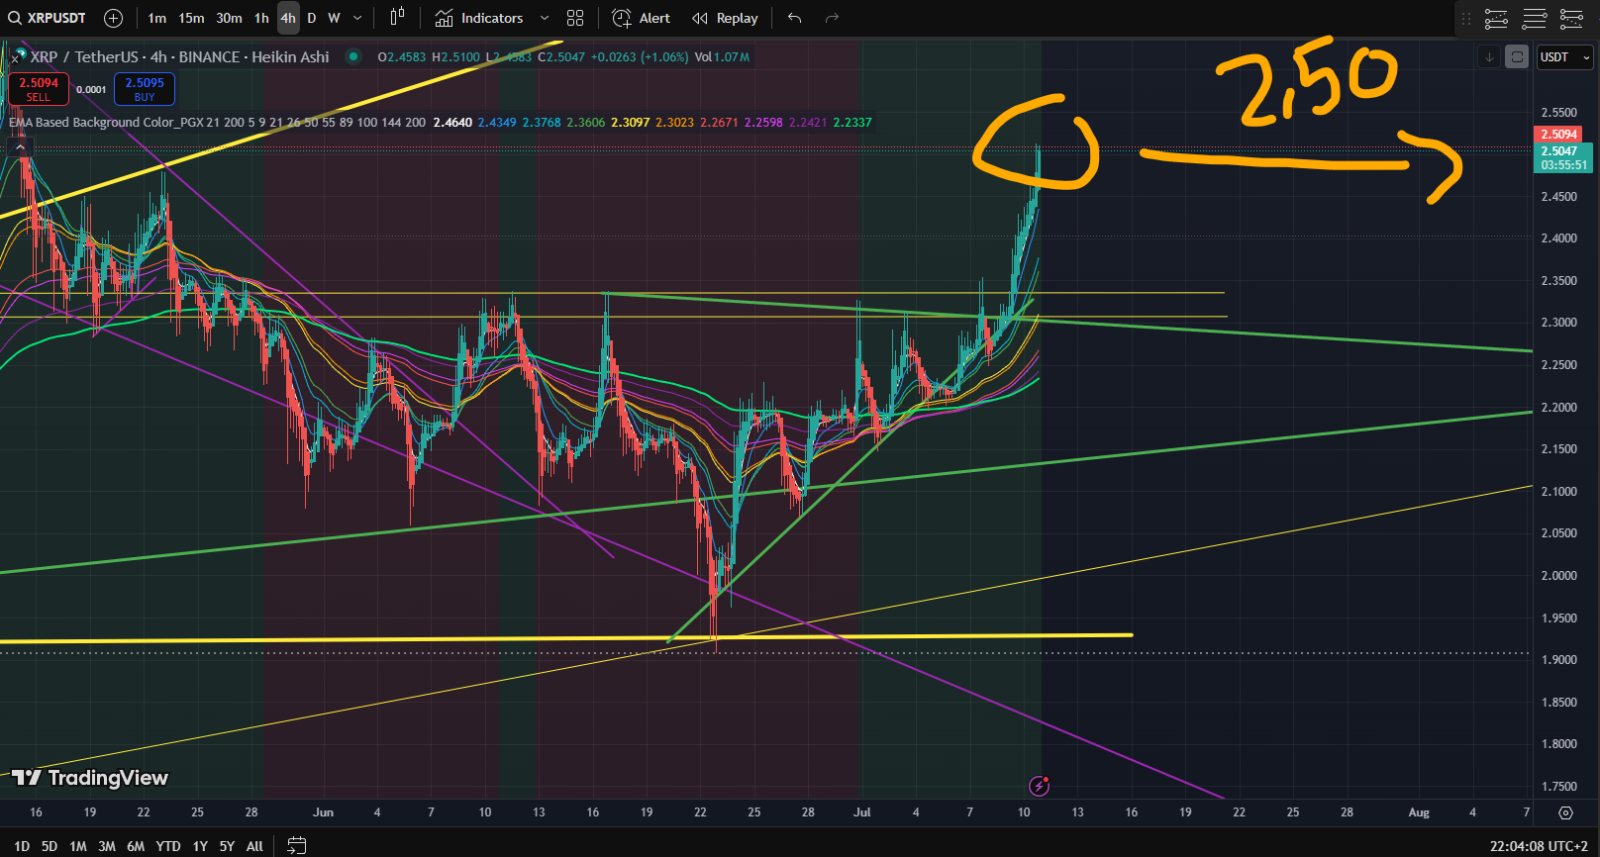Click the TradingView logo

[x=90, y=778]
